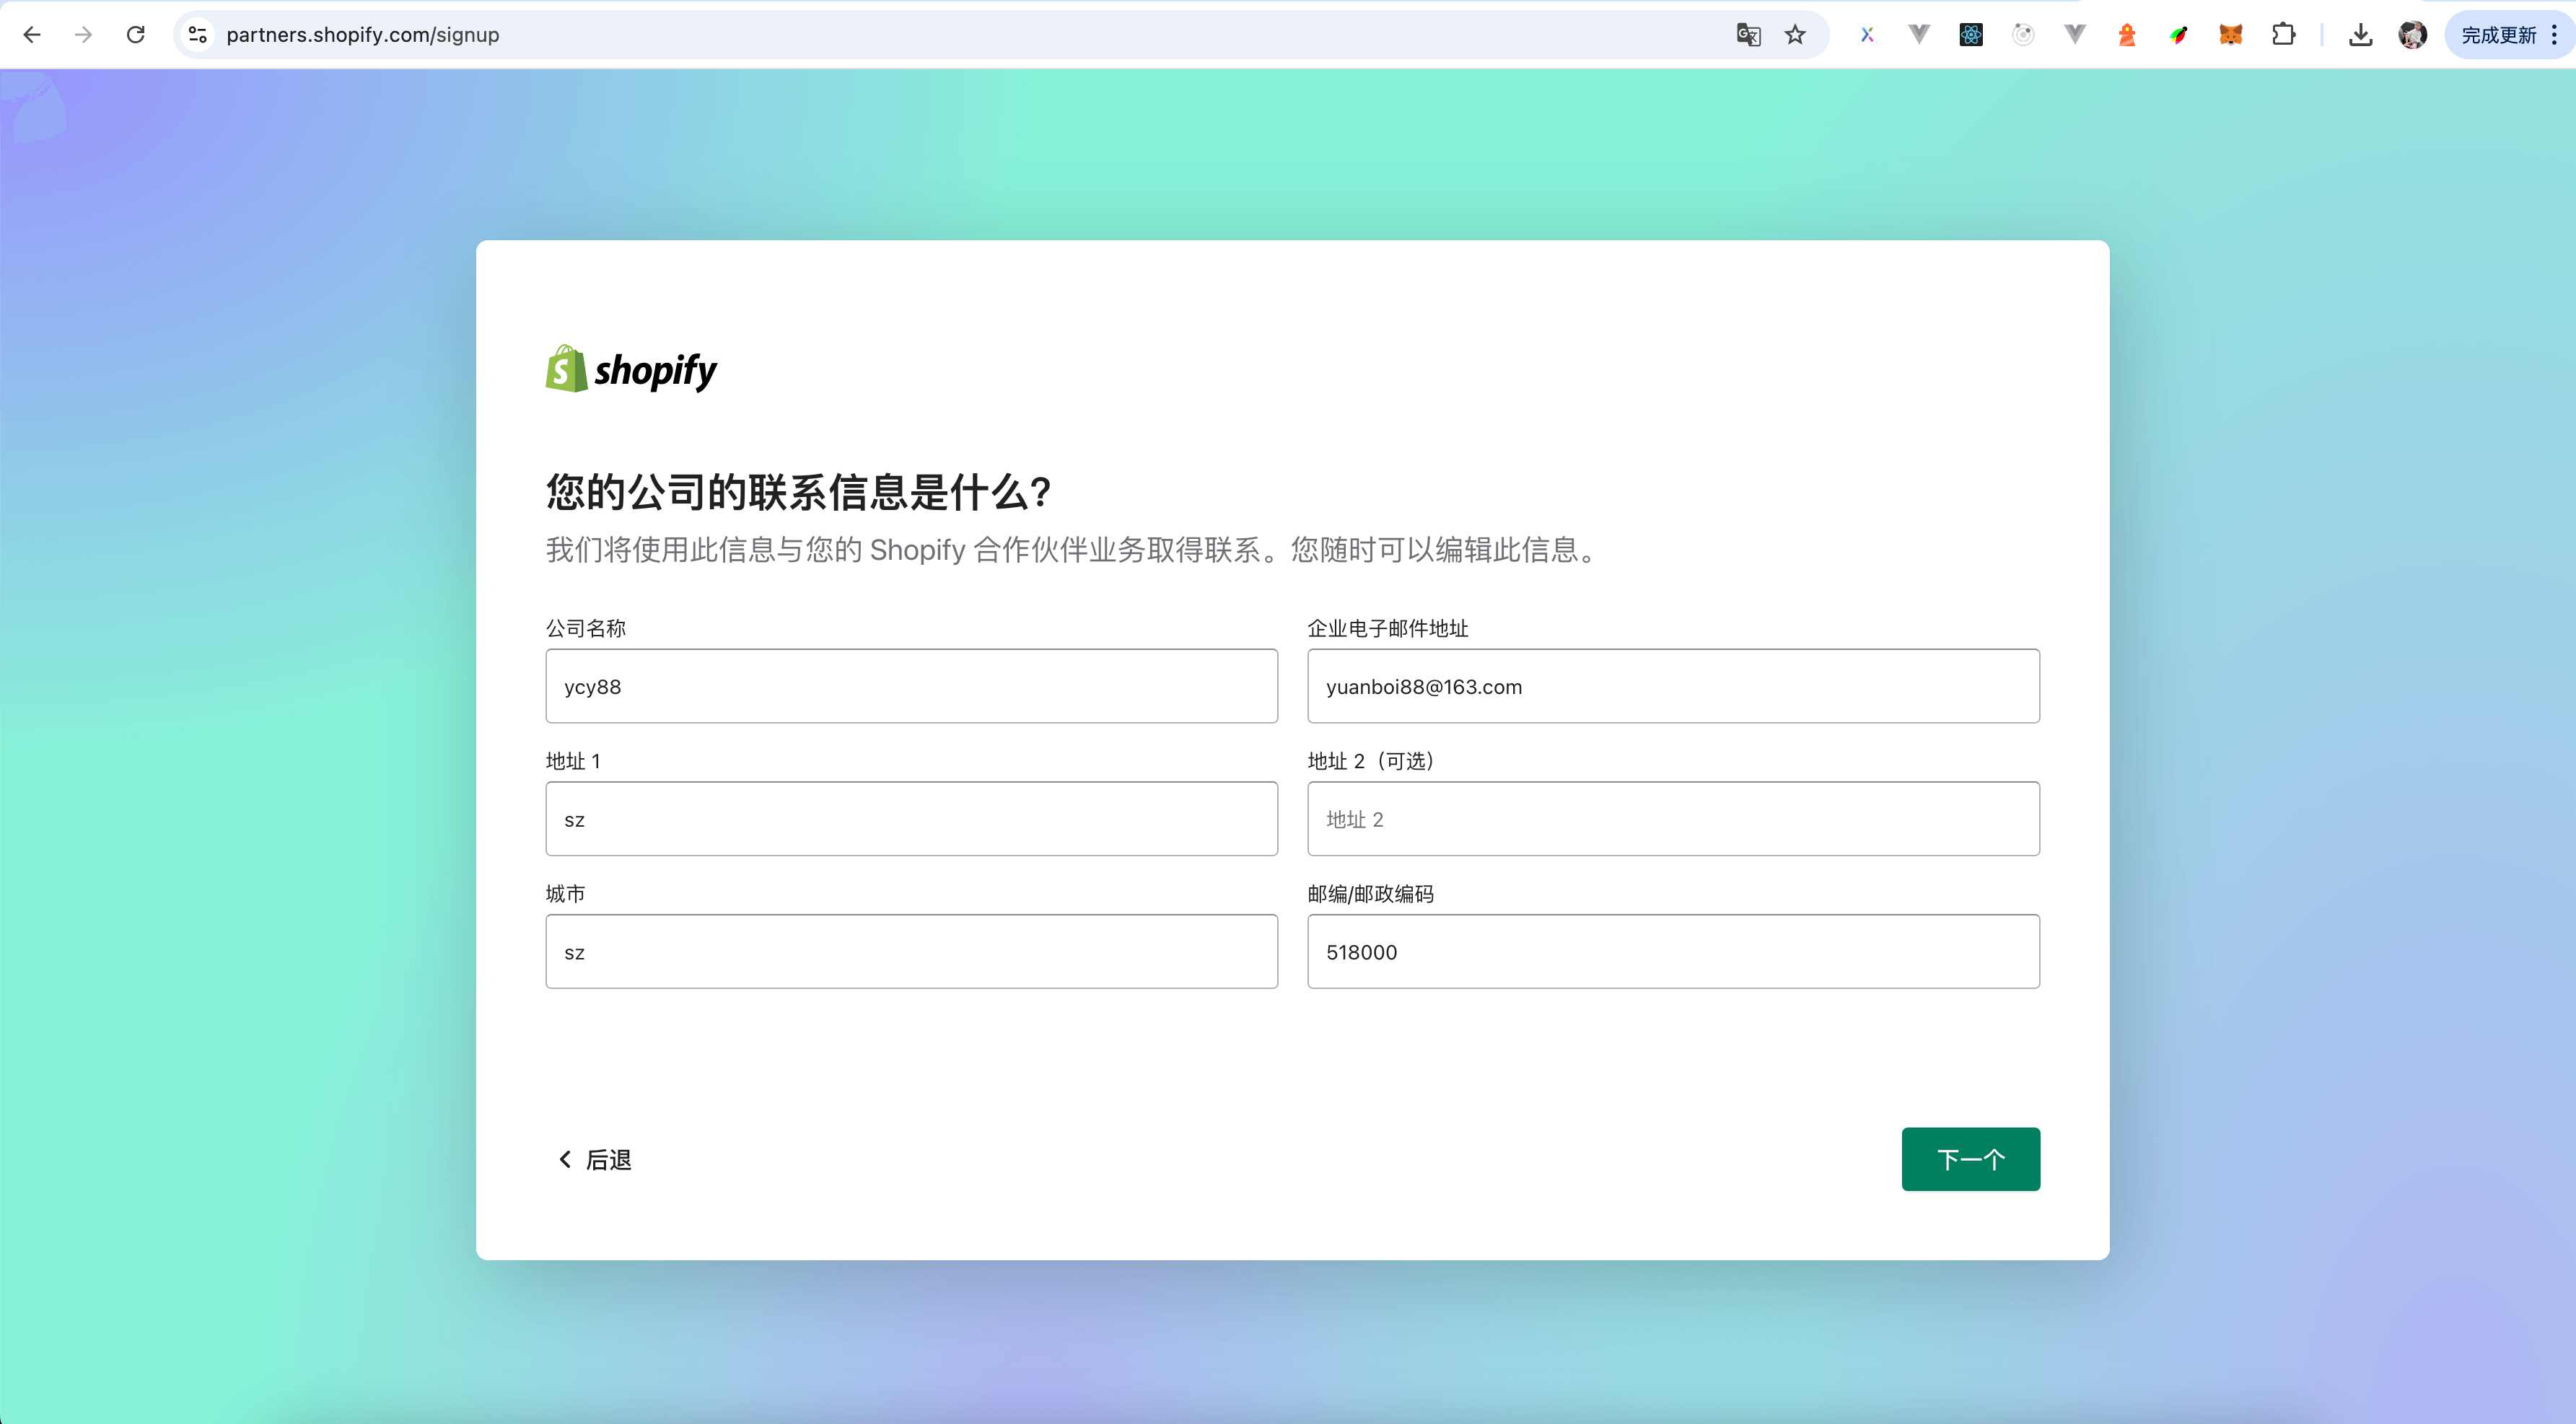The image size is (2576, 1424).
Task: Open React Developer Tools extension
Action: (x=1970, y=35)
